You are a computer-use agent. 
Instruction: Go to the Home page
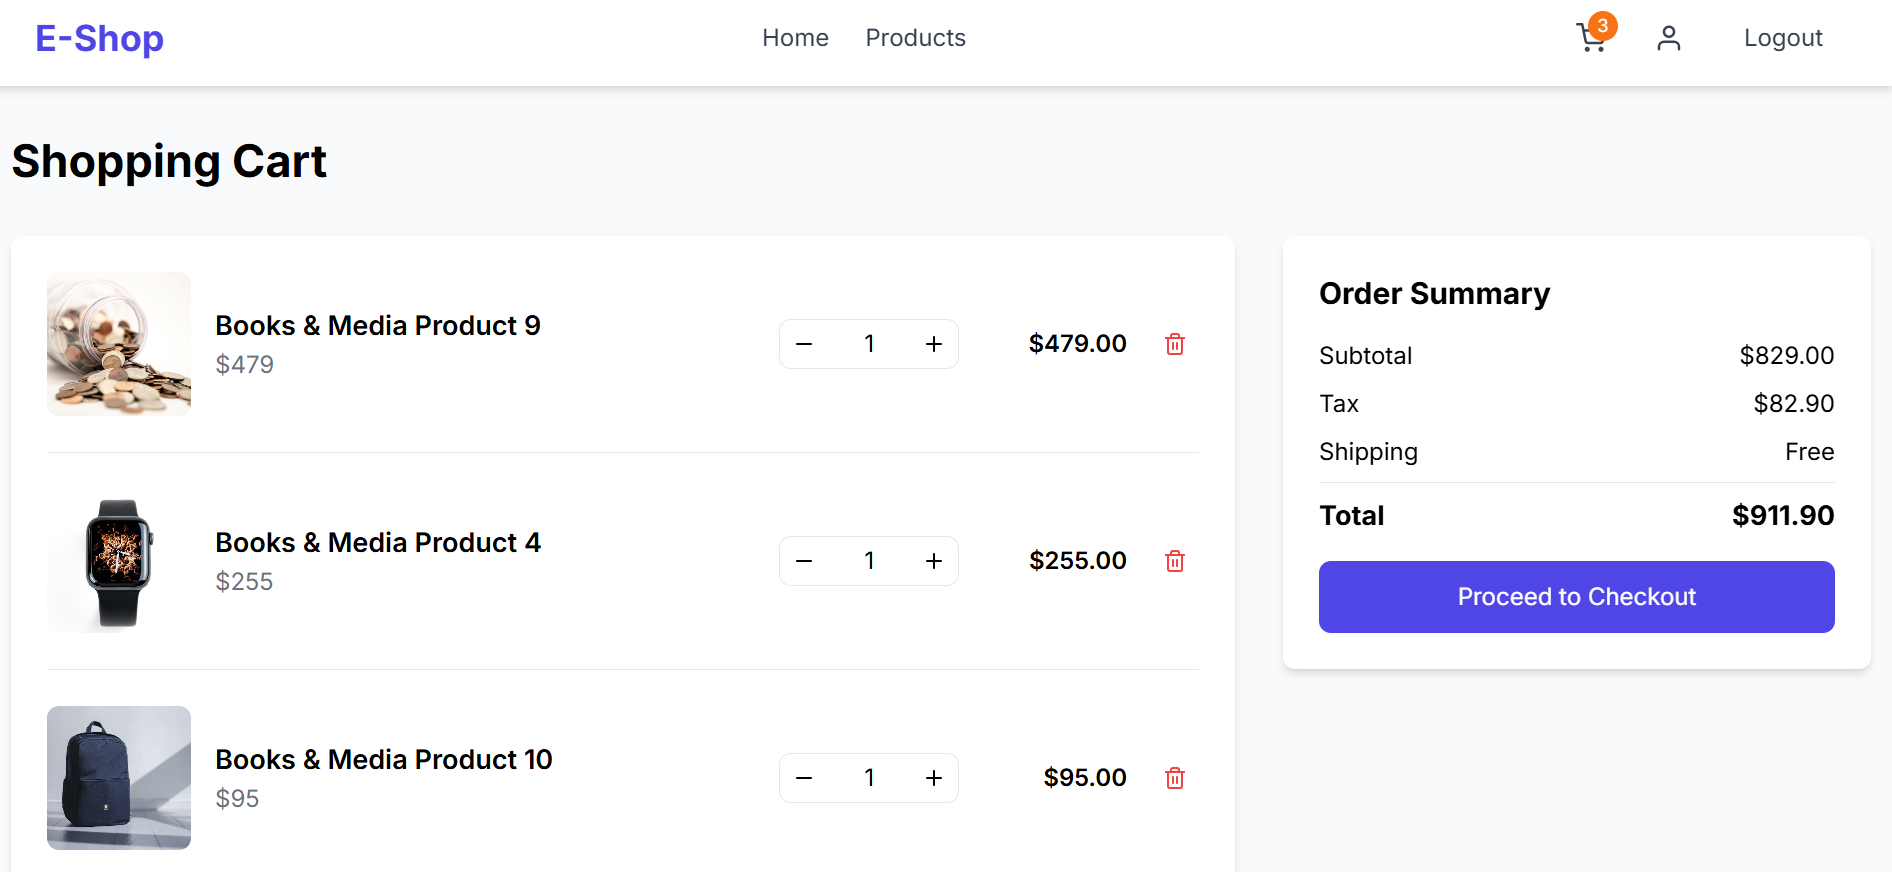795,38
